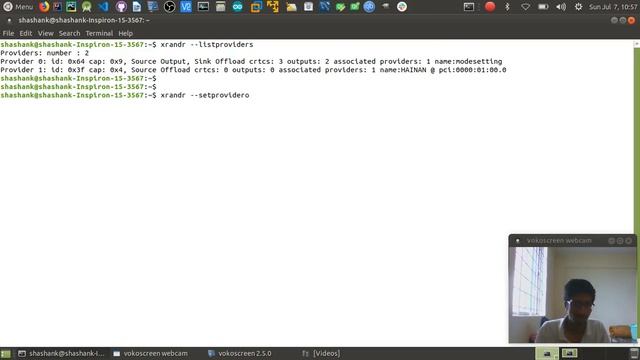Switch to [Videos] taskbar entry
640x360 pixels.
point(322,353)
